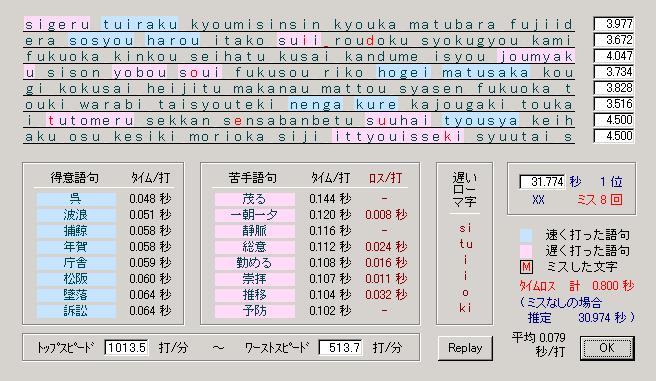Select the 波浪 entry in strong phrases
This screenshot has width=656, height=381.
[76, 215]
